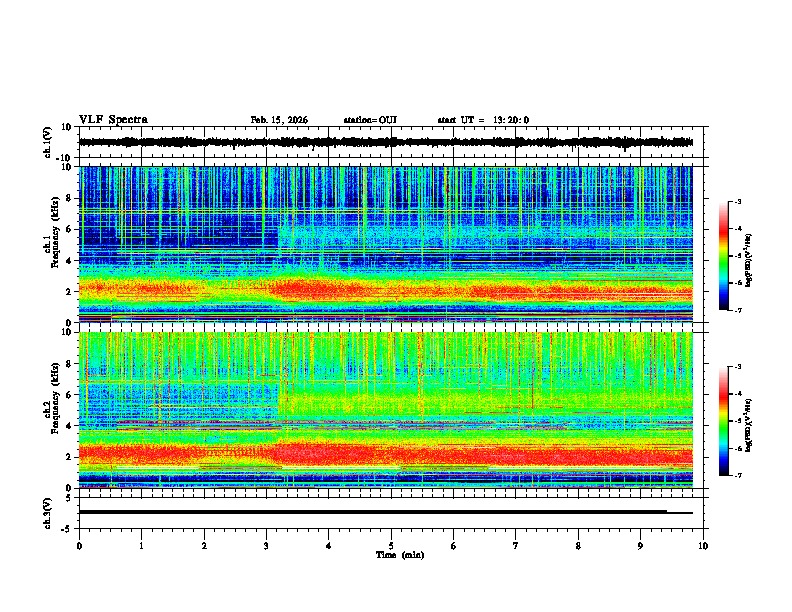Image resolution: width=792 pixels, height=612 pixels.
Task: Click time axis tick label 3
Action: [x=266, y=546]
